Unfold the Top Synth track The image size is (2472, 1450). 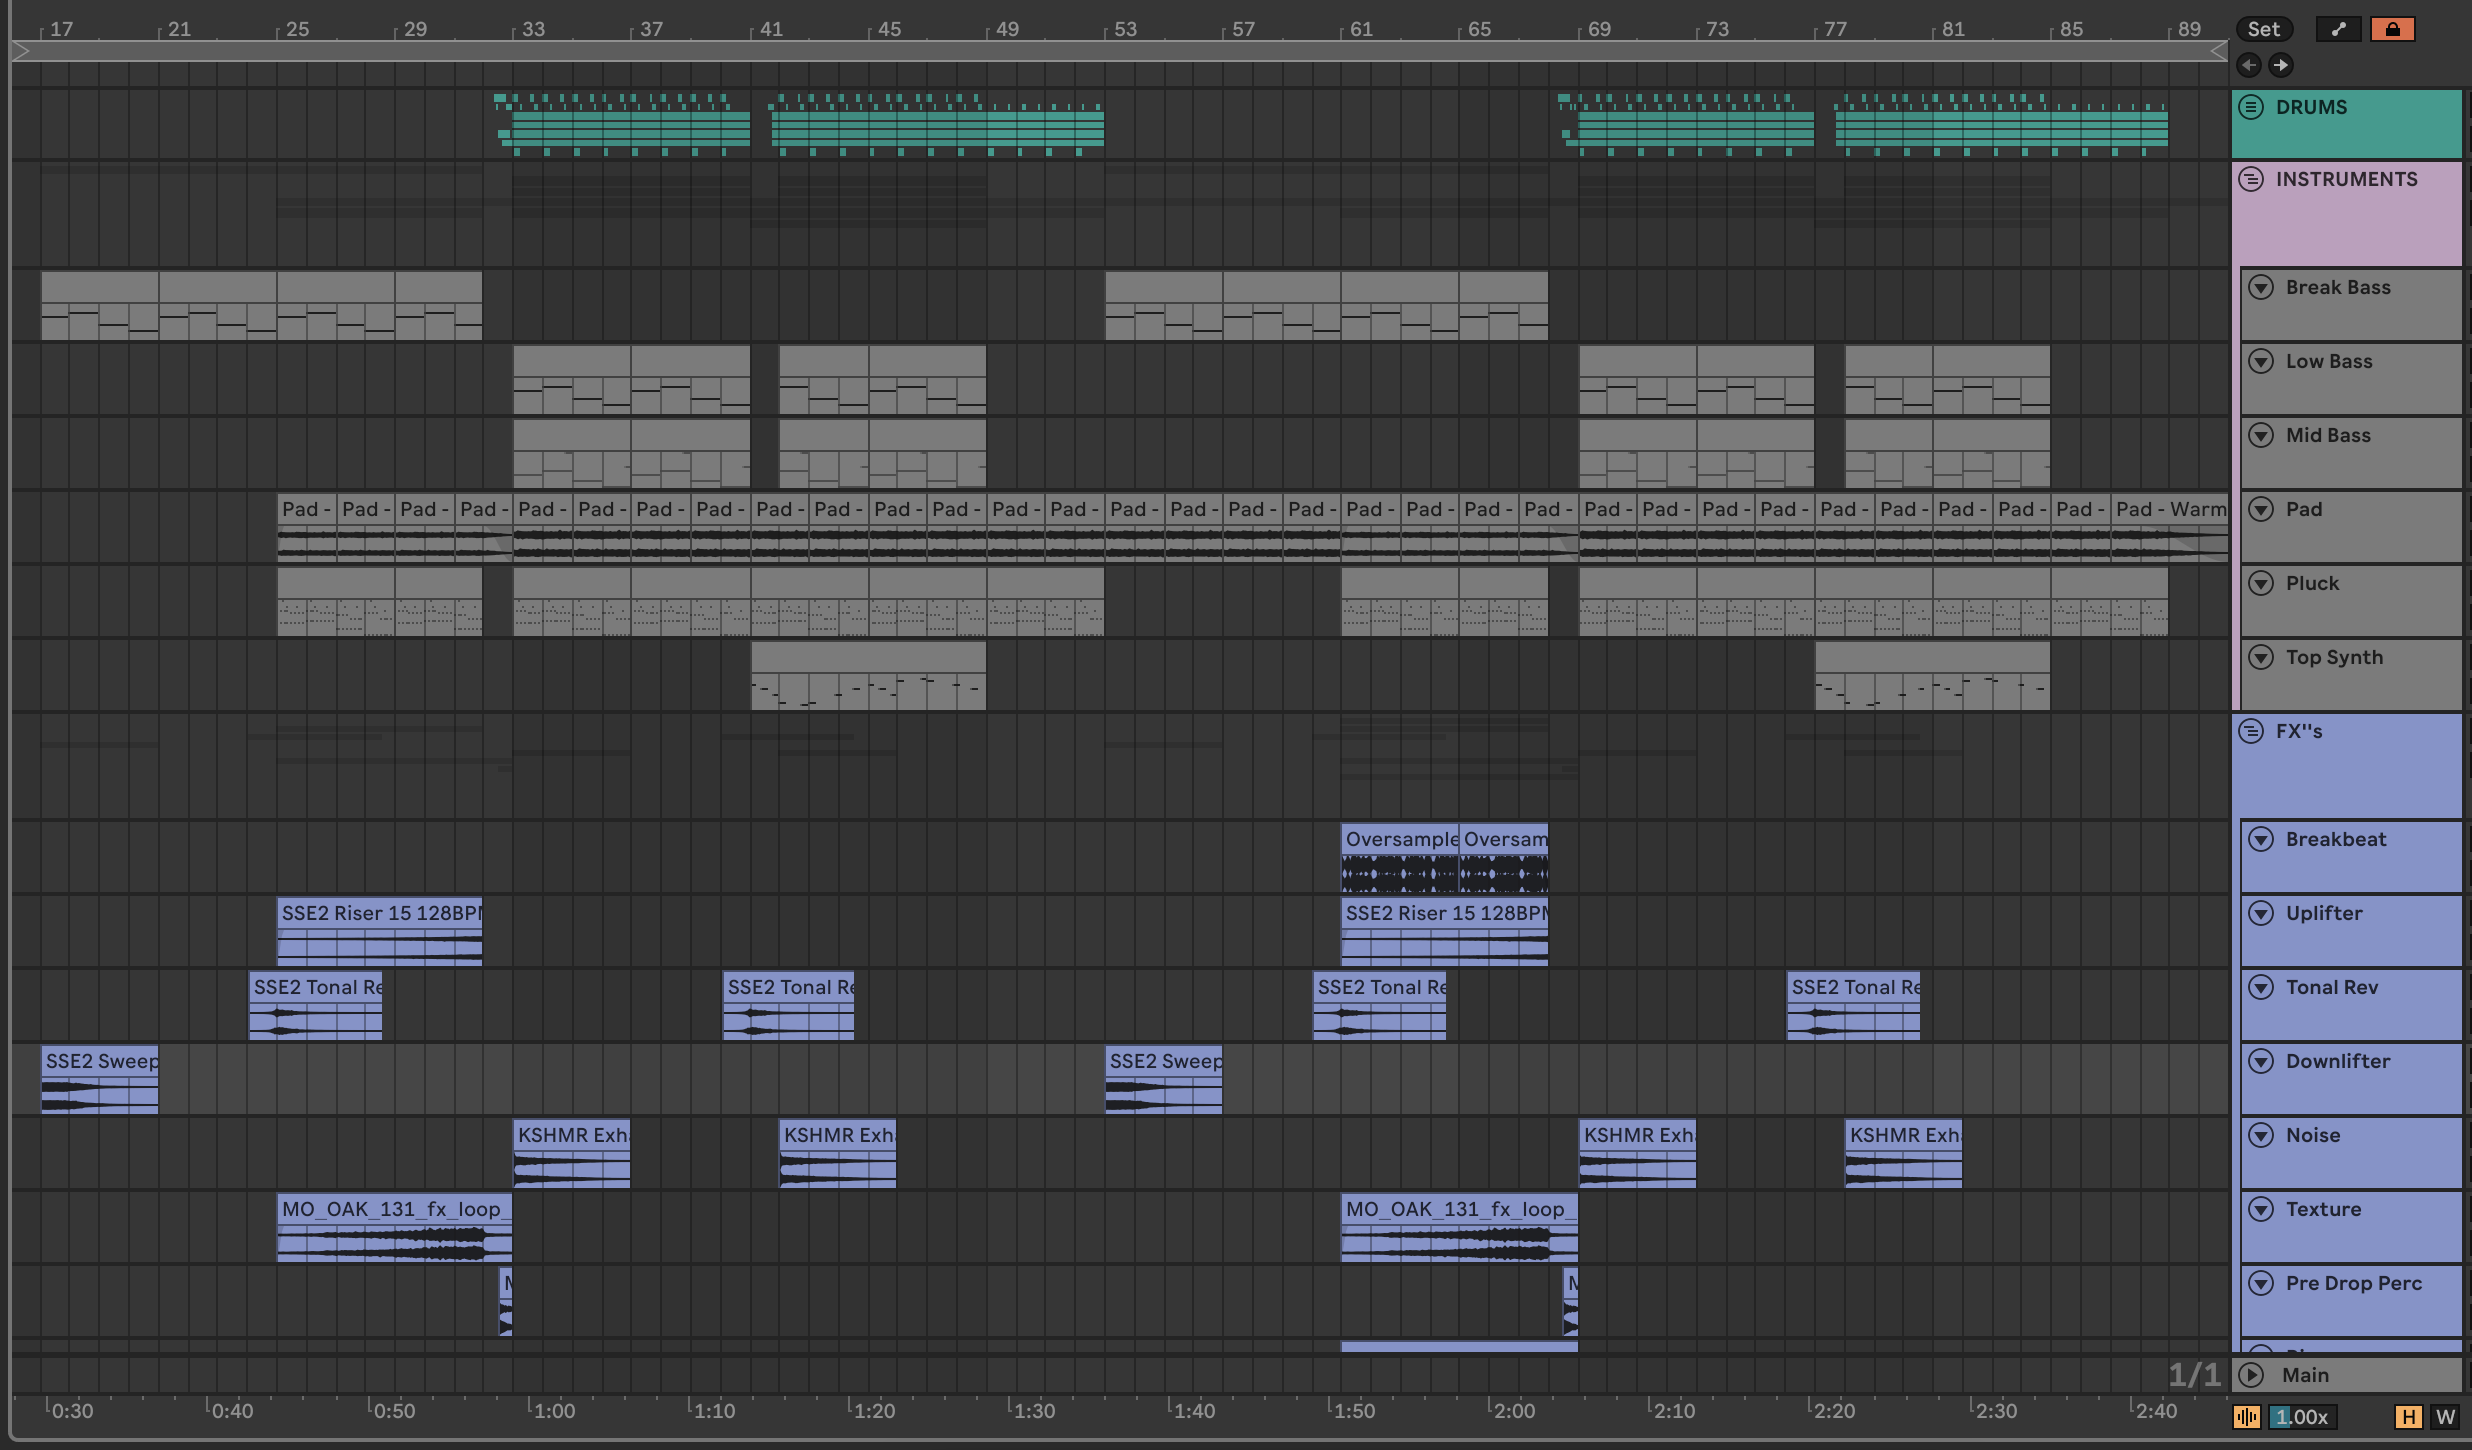(x=2261, y=657)
